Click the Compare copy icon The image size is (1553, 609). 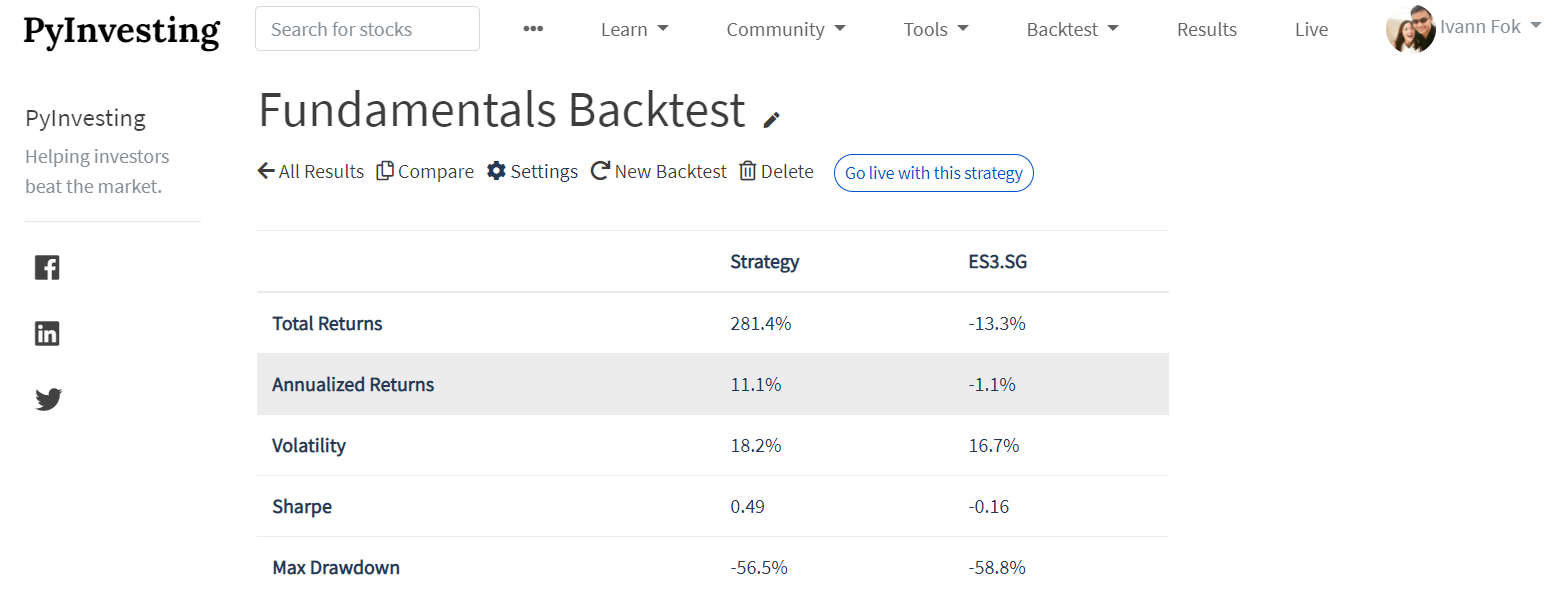[385, 171]
